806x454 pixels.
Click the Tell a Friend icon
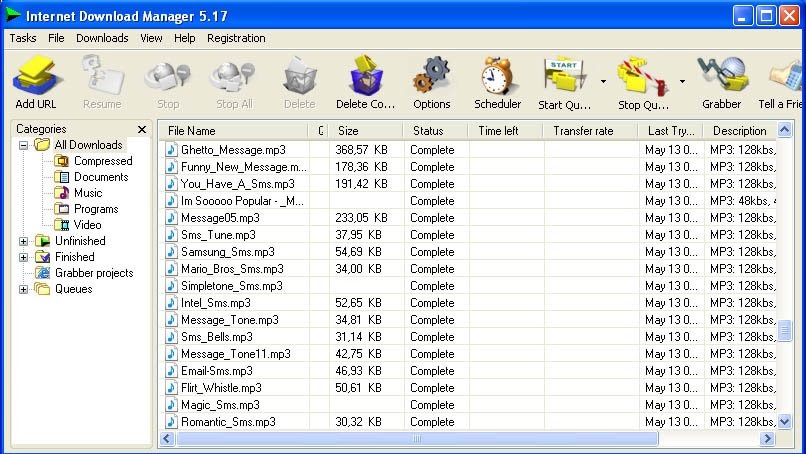point(785,77)
